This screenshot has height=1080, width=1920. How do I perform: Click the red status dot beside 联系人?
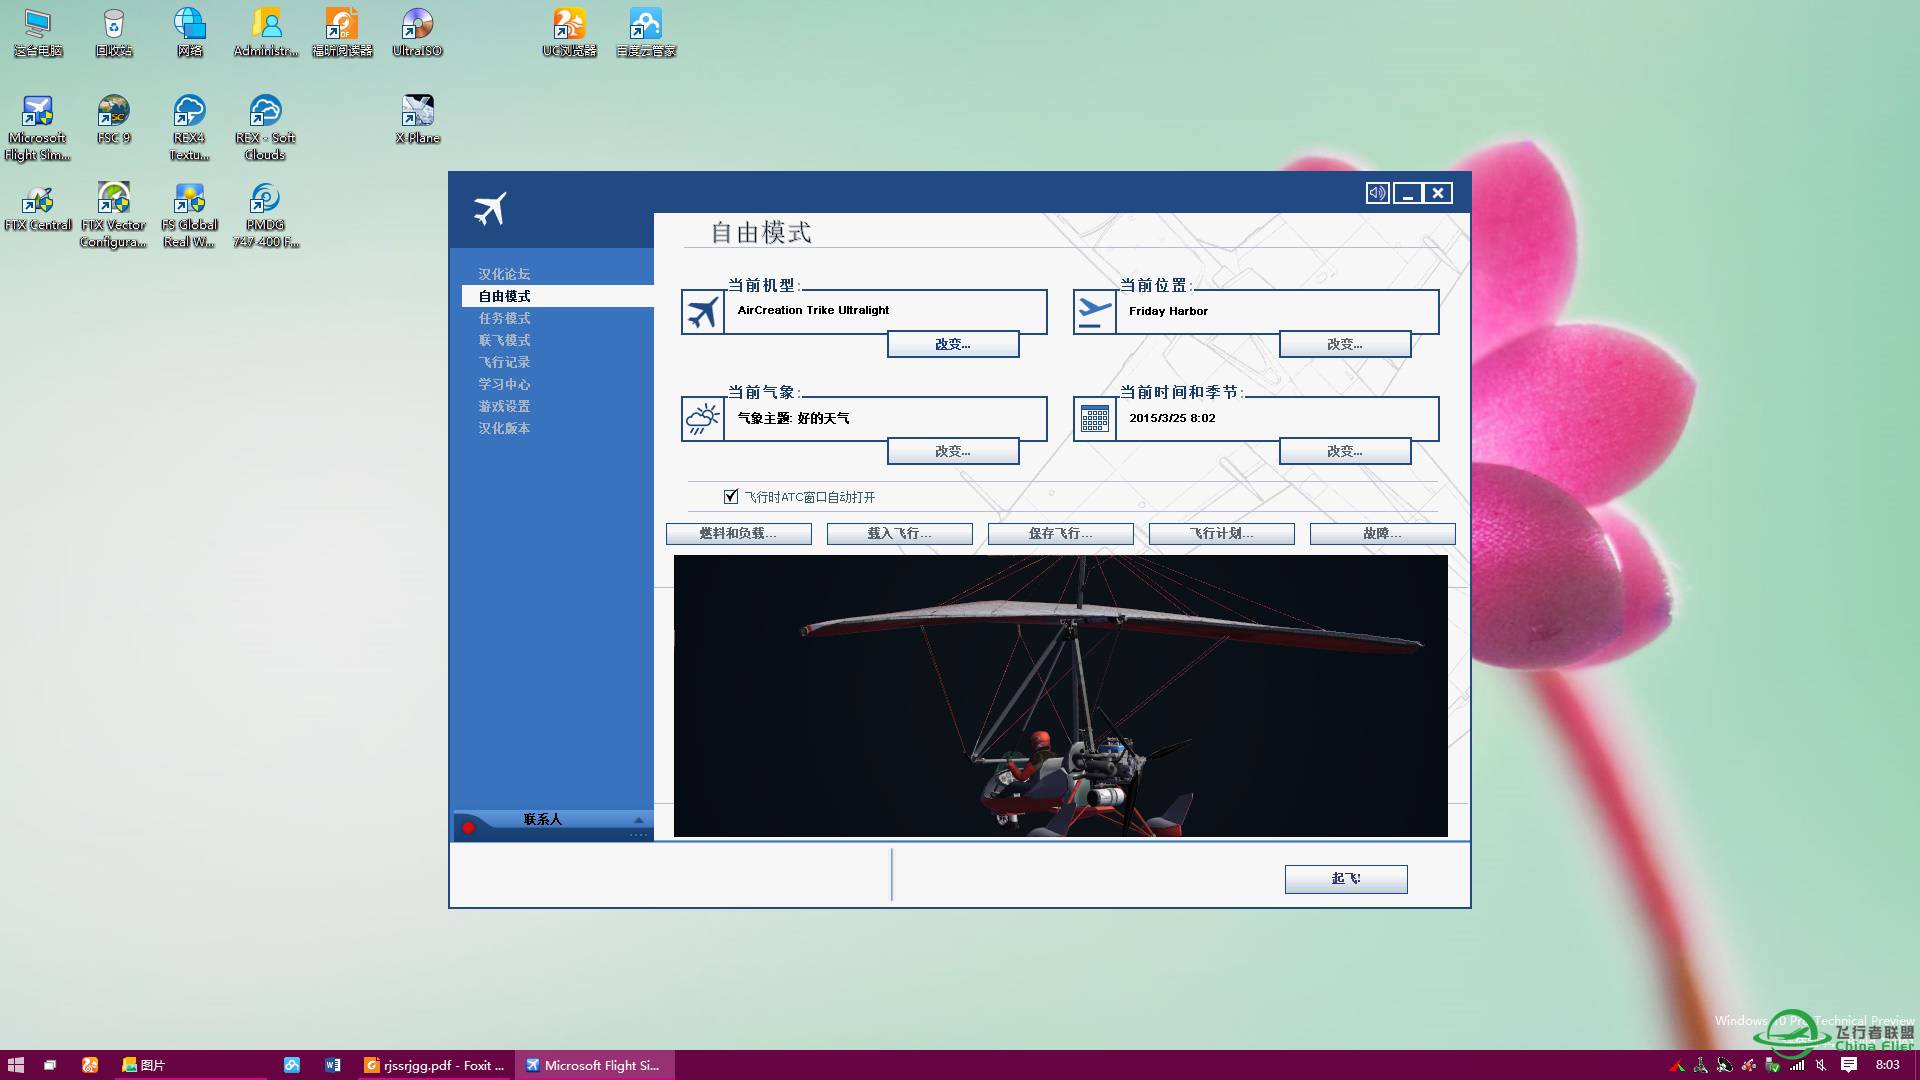pos(468,827)
